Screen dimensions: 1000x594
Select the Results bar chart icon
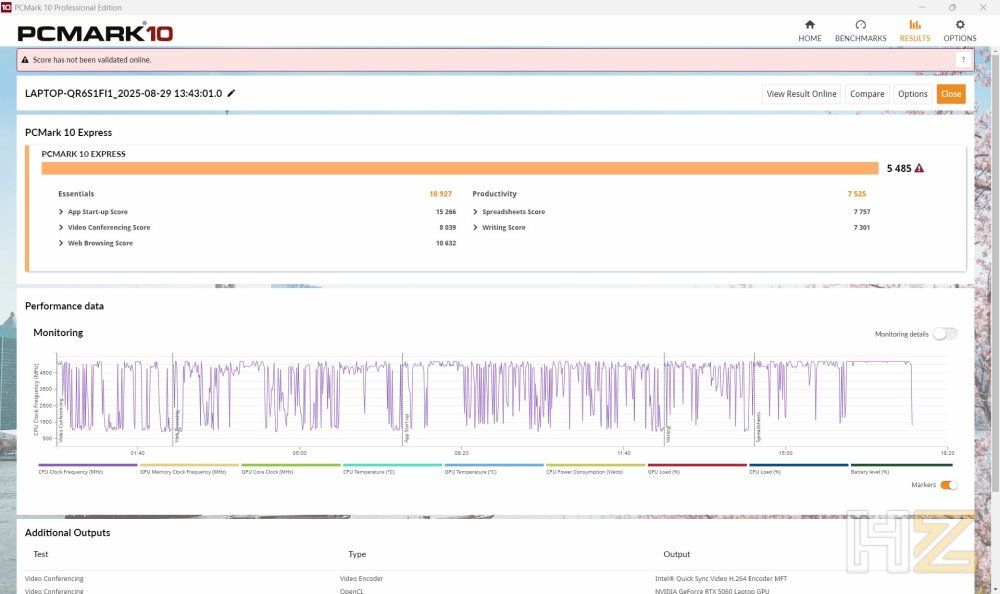point(915,25)
